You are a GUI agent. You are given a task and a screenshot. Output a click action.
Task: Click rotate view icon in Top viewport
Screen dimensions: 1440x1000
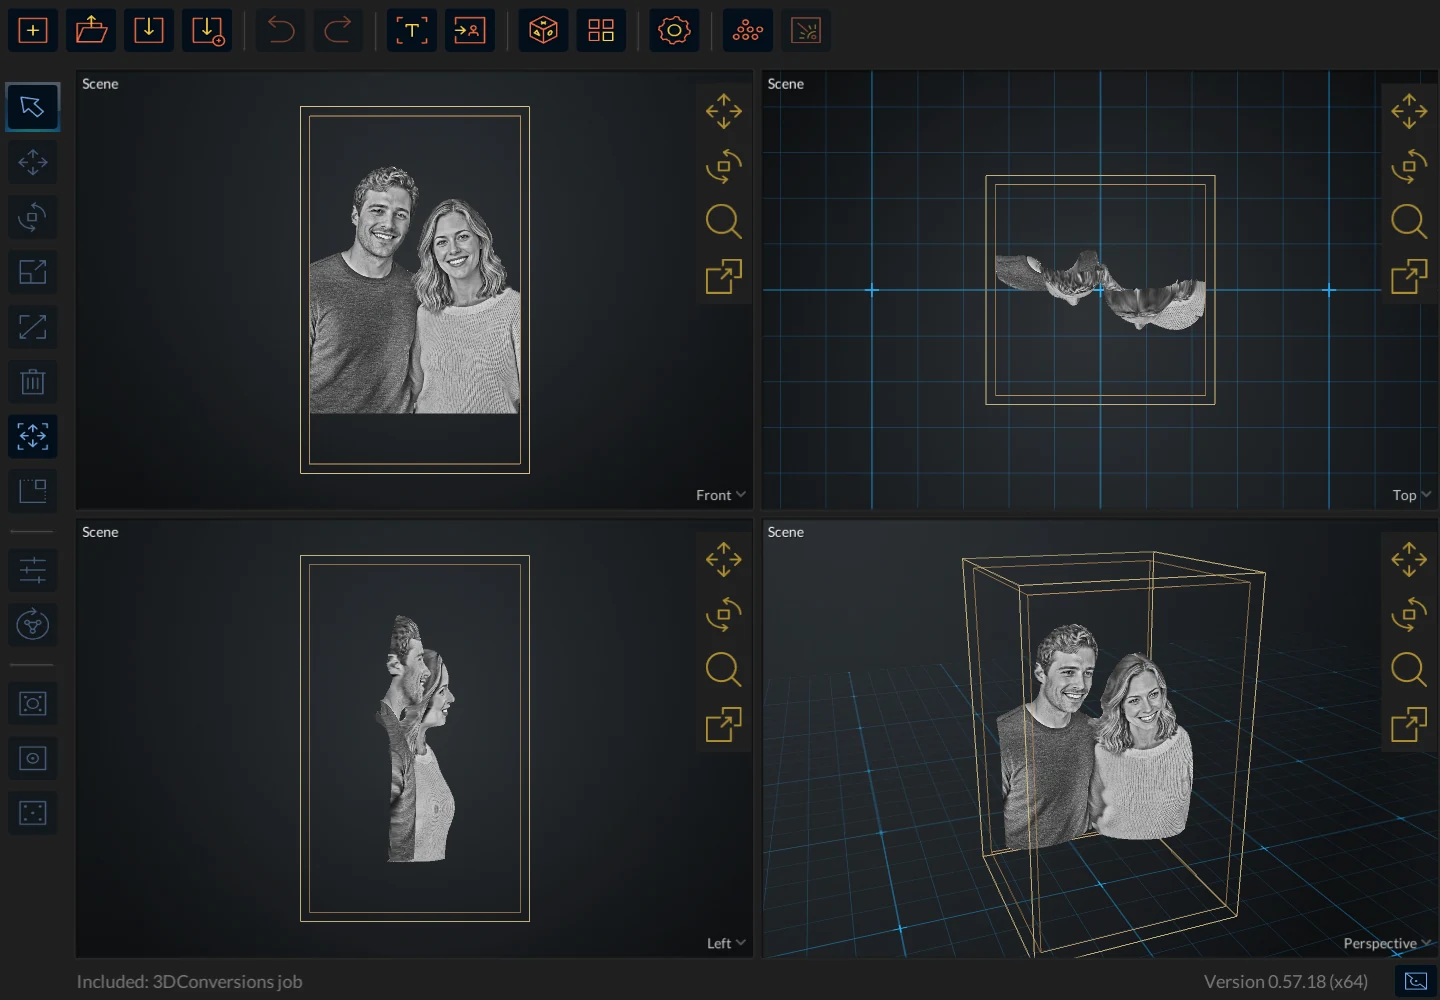pos(1409,166)
